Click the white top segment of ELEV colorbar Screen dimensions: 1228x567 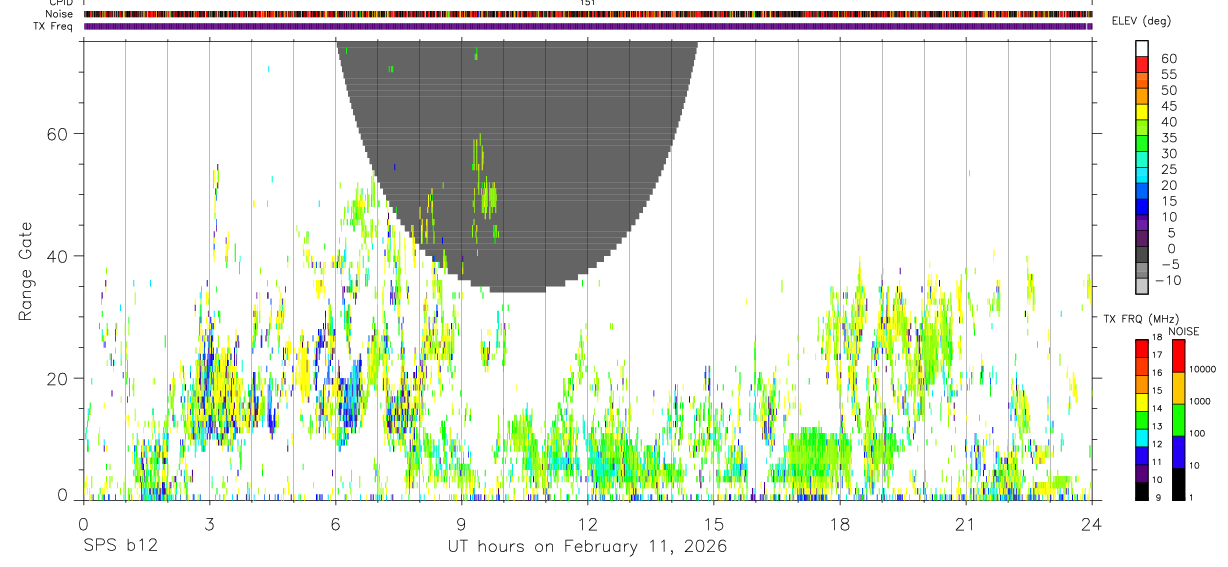point(1142,48)
